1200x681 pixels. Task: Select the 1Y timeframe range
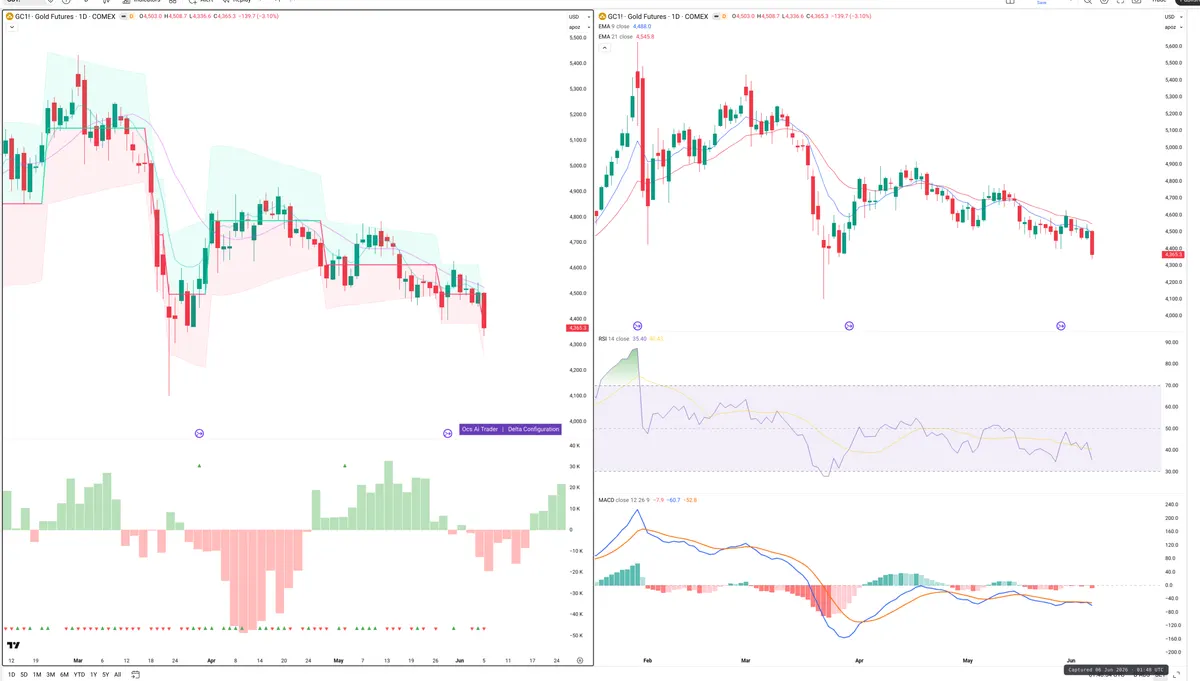pyautogui.click(x=93, y=675)
